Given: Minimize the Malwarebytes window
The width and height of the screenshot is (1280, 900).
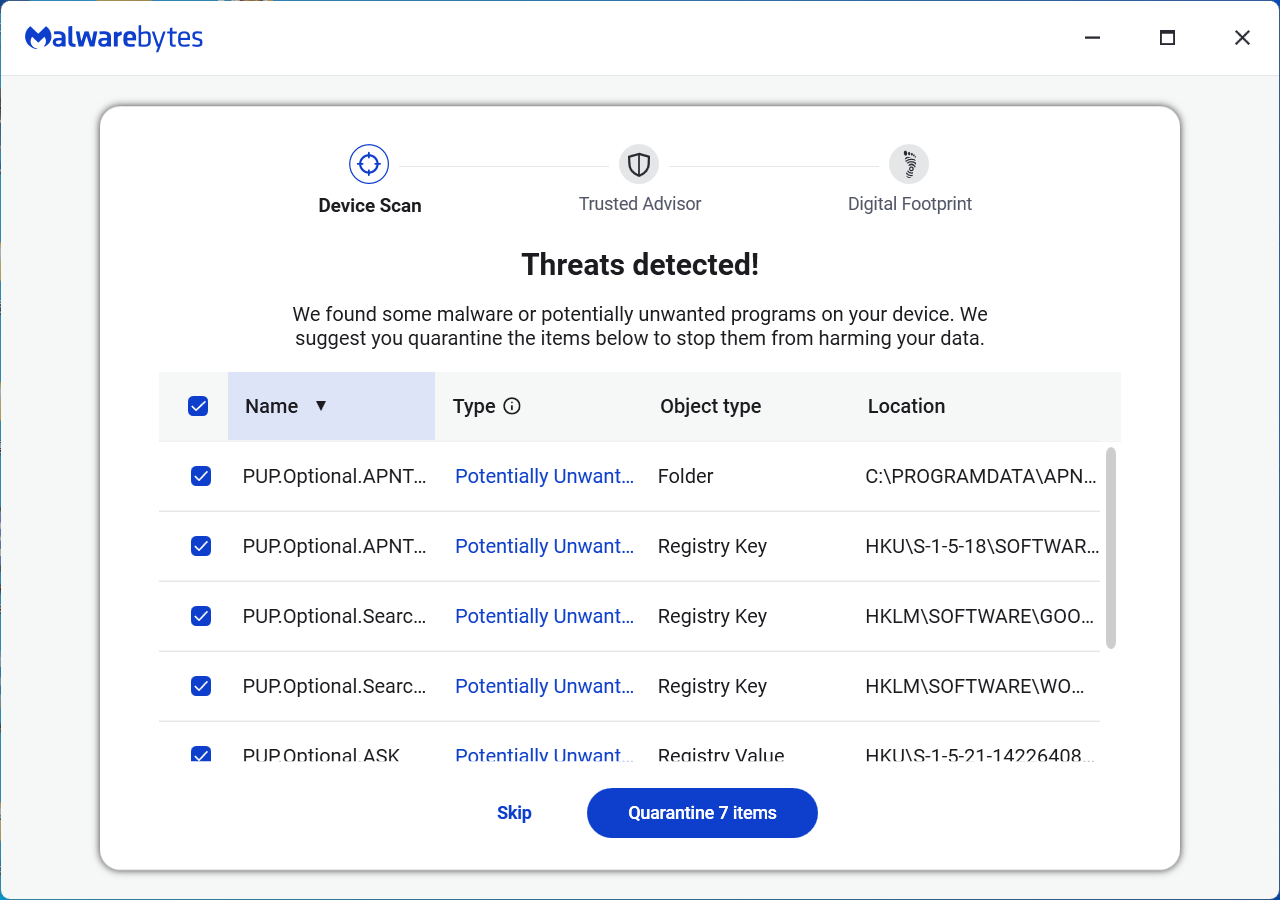Looking at the screenshot, I should point(1092,38).
